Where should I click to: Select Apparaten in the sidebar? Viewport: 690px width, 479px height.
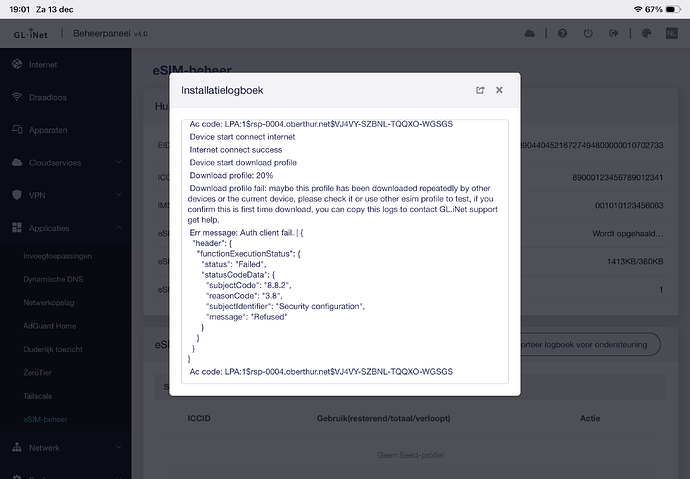48,130
